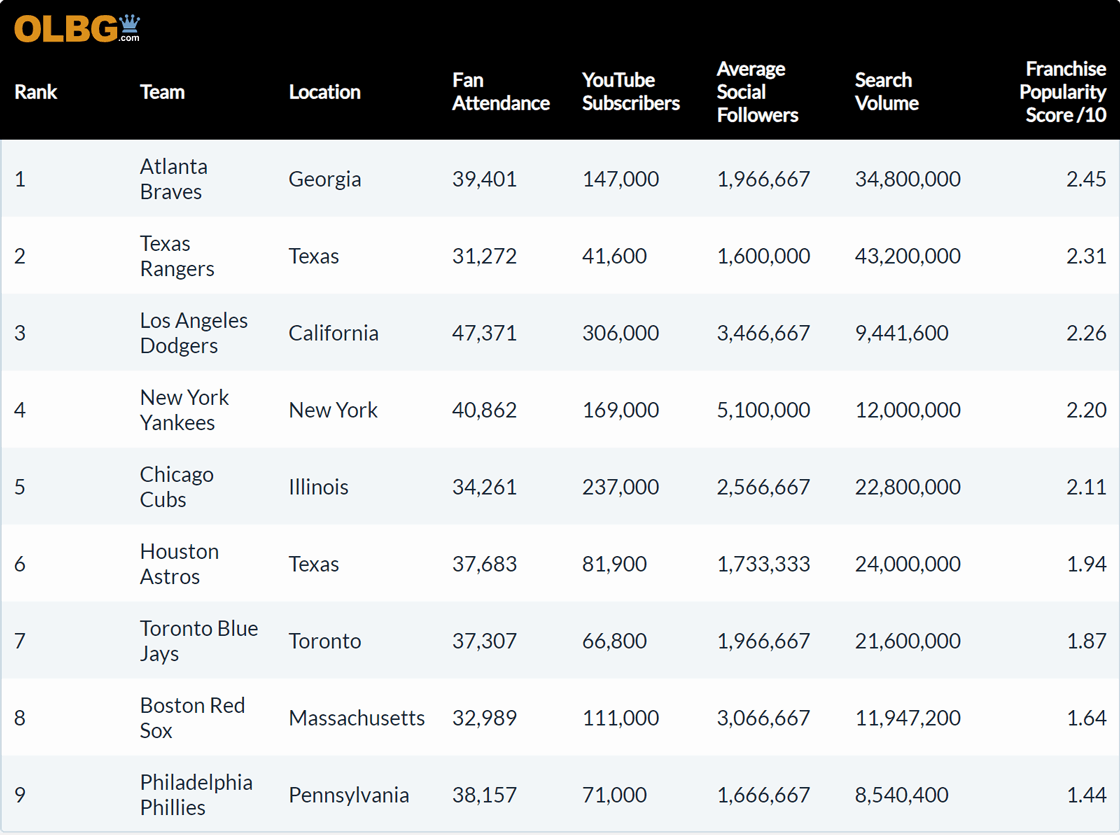This screenshot has width=1120, height=835.
Task: Select the Boston Red Sox team cell
Action: (x=192, y=718)
